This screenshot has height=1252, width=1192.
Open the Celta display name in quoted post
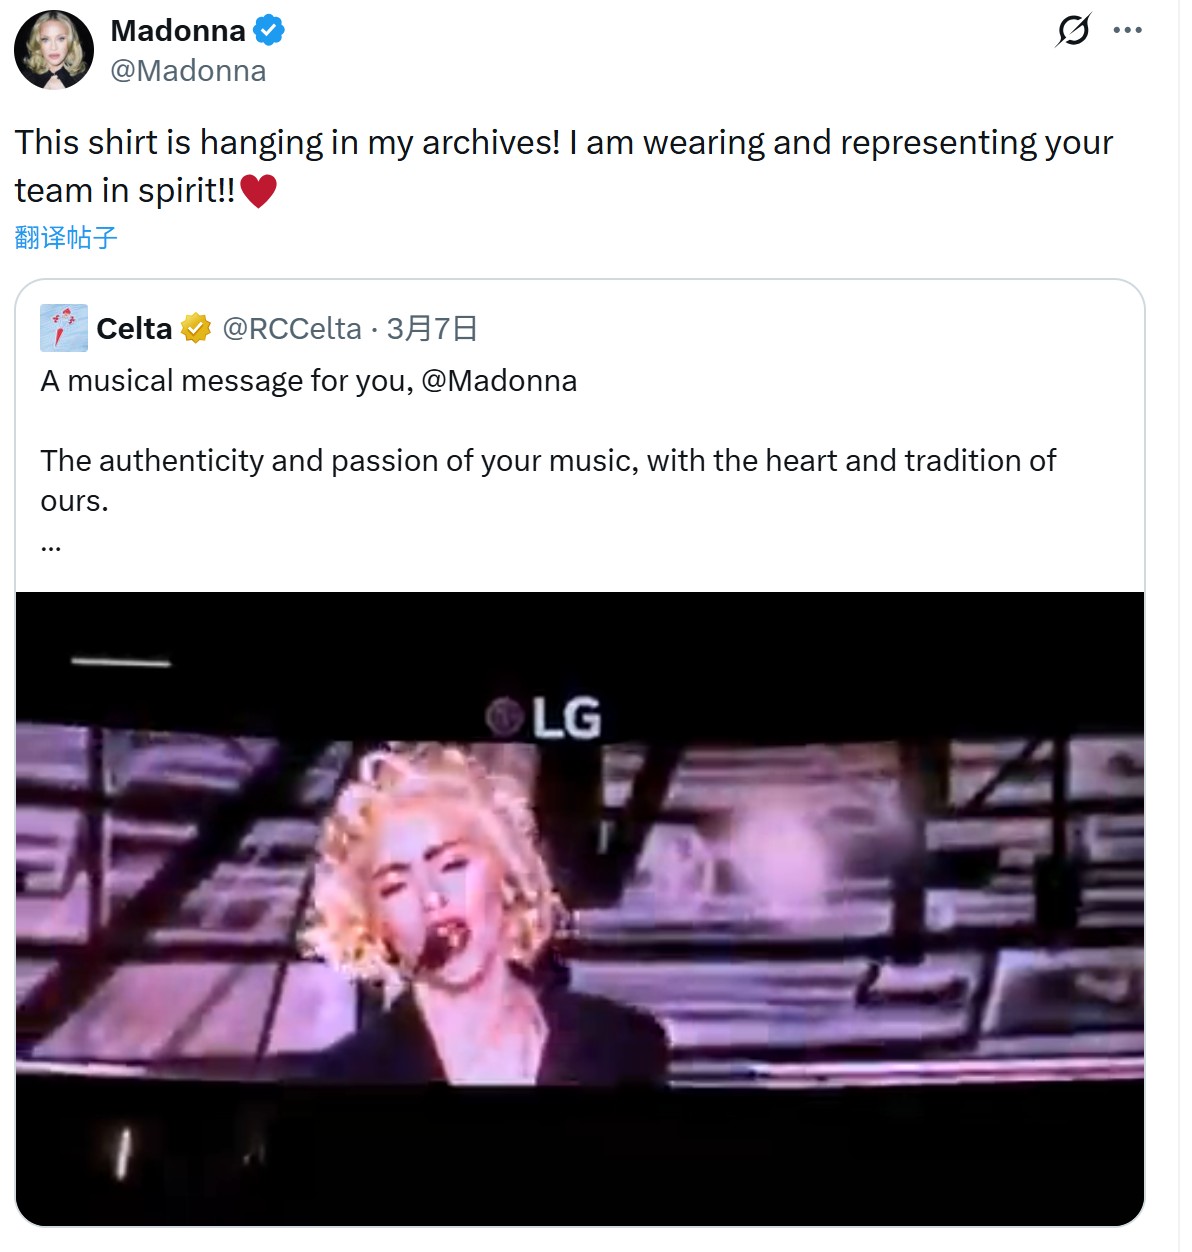134,328
